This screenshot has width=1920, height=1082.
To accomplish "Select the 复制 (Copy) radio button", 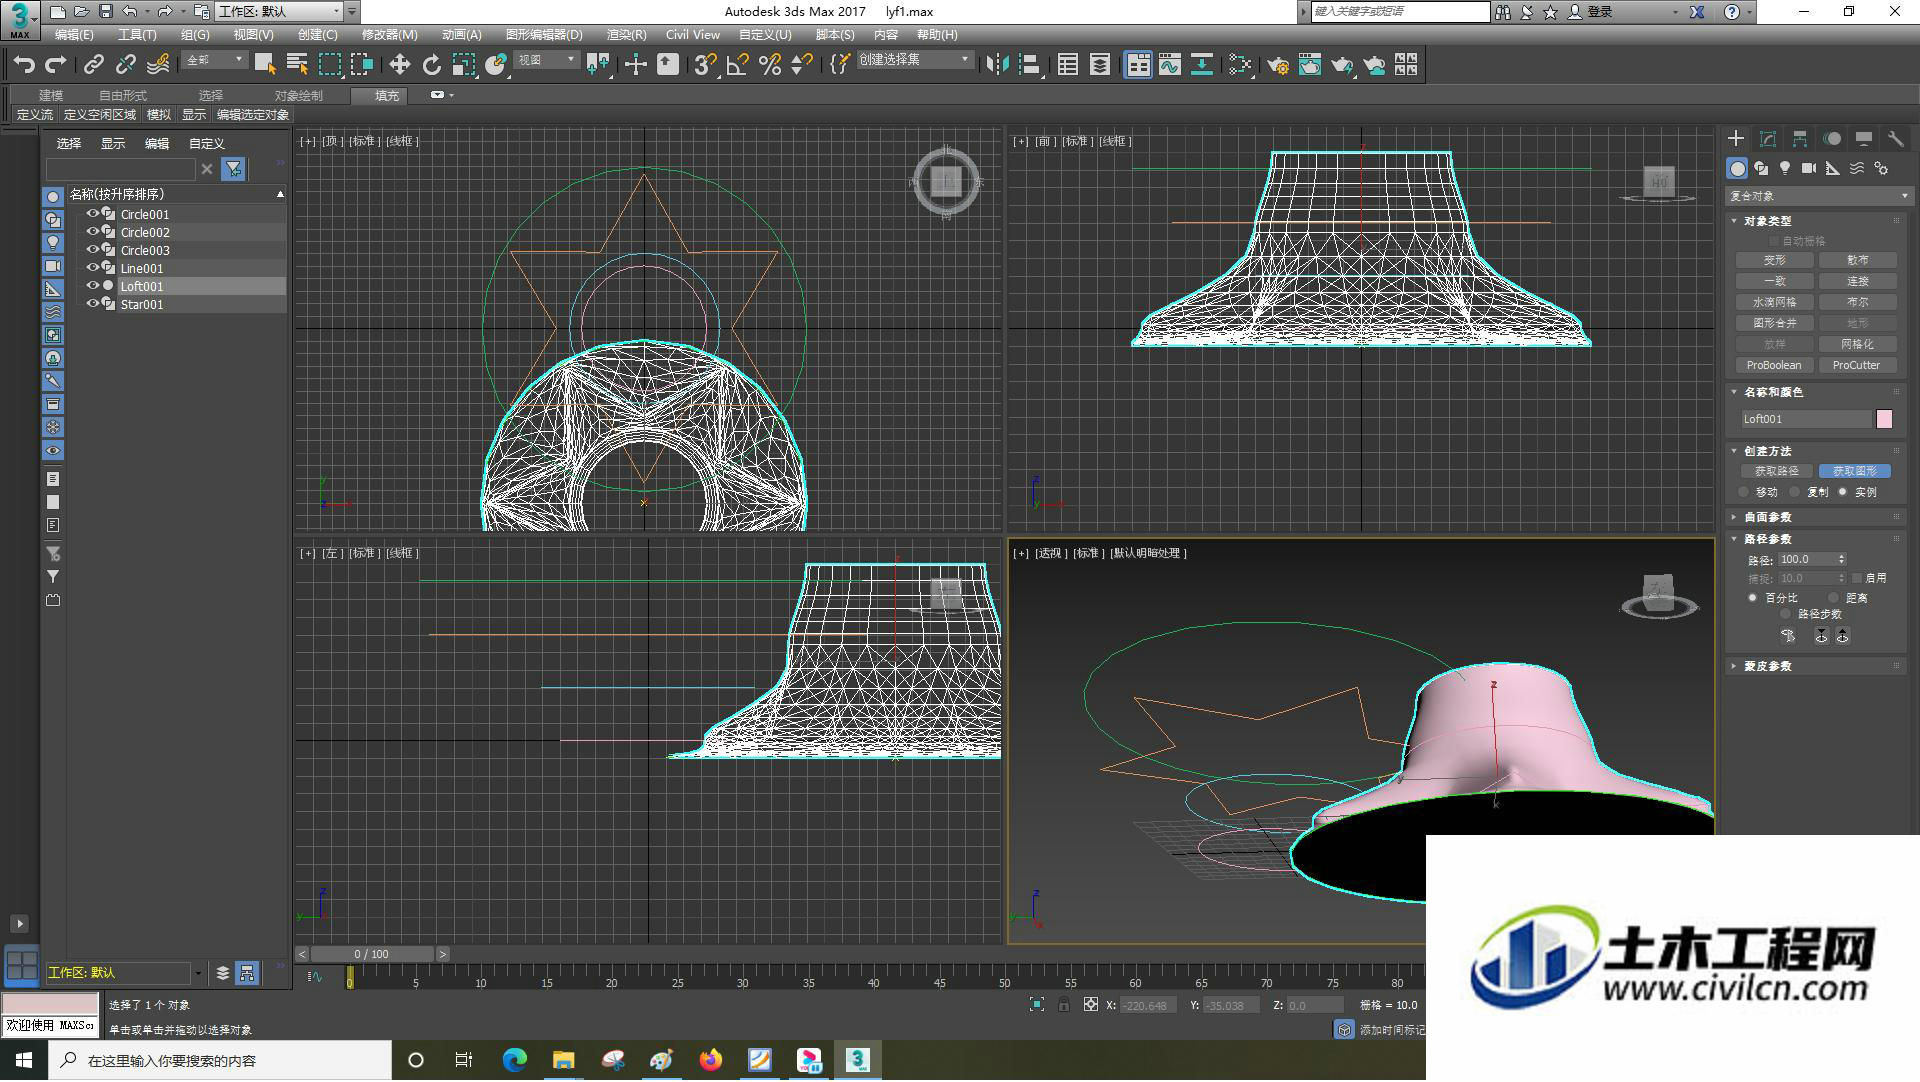I will [1795, 492].
